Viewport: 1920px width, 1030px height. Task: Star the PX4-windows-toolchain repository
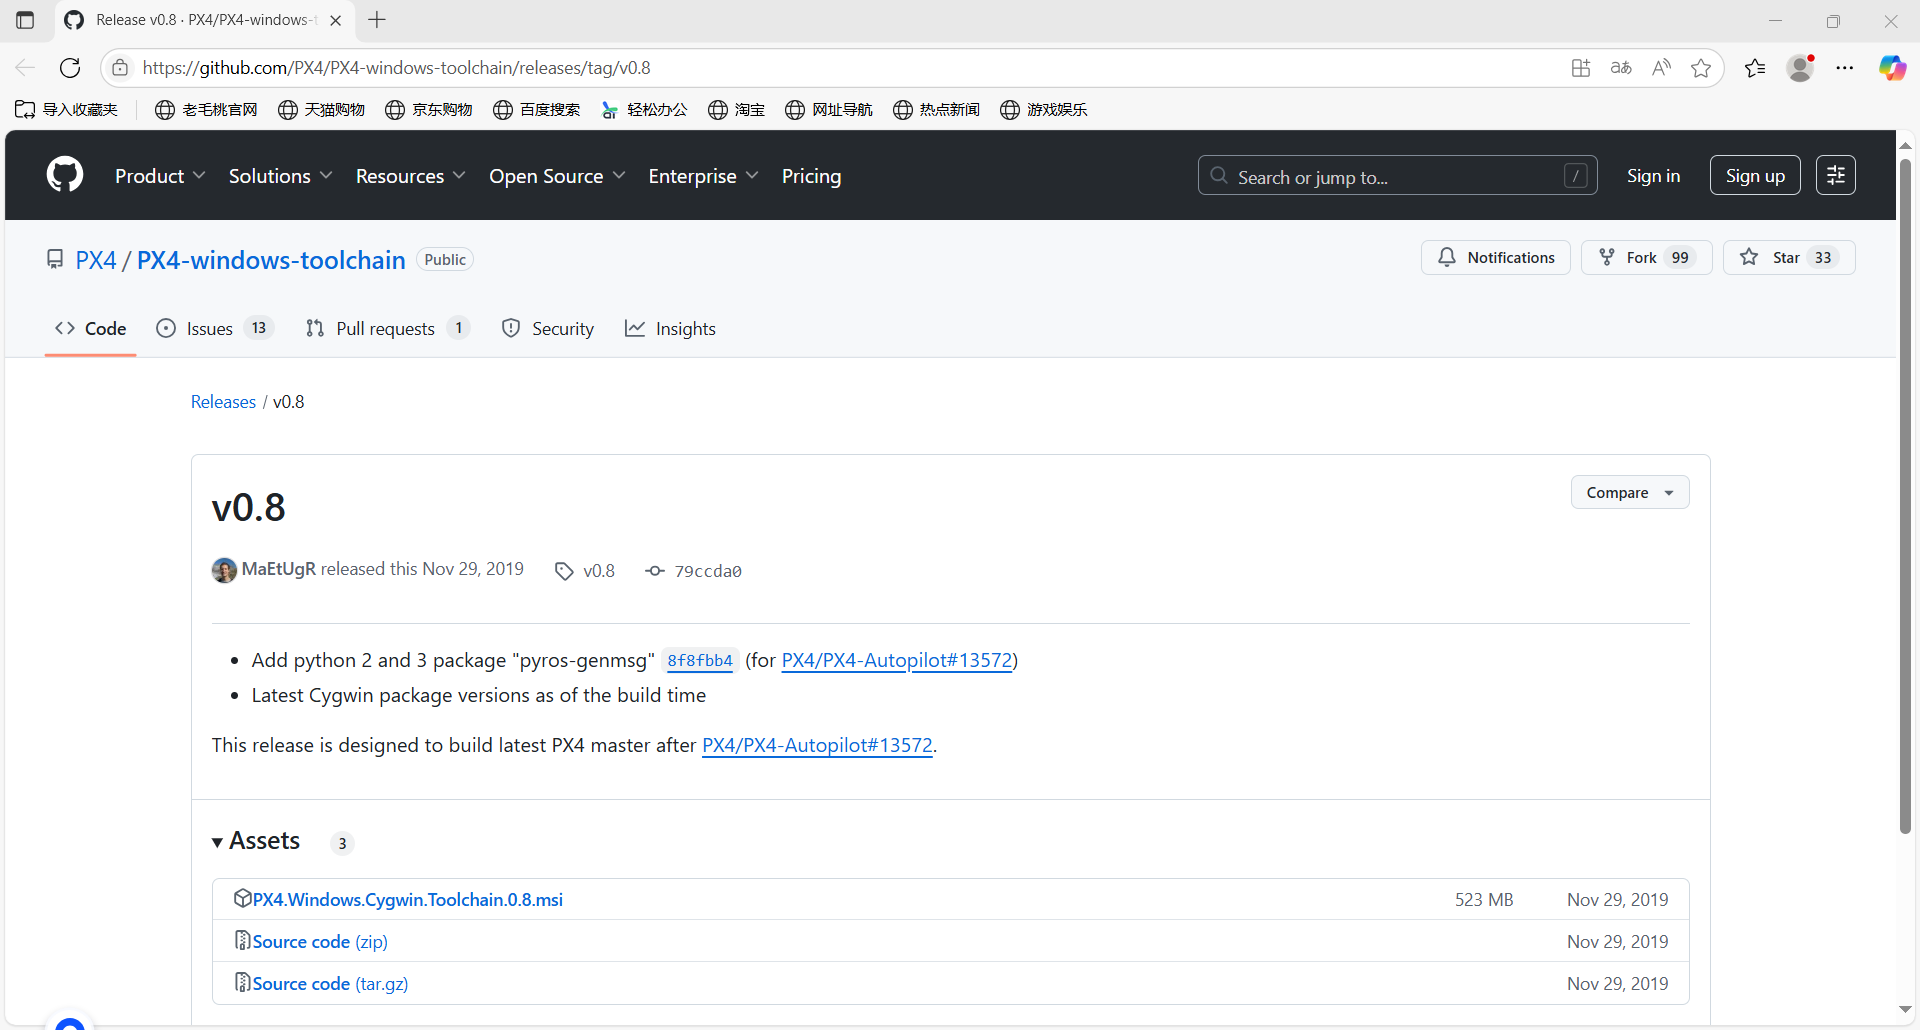coord(1773,257)
